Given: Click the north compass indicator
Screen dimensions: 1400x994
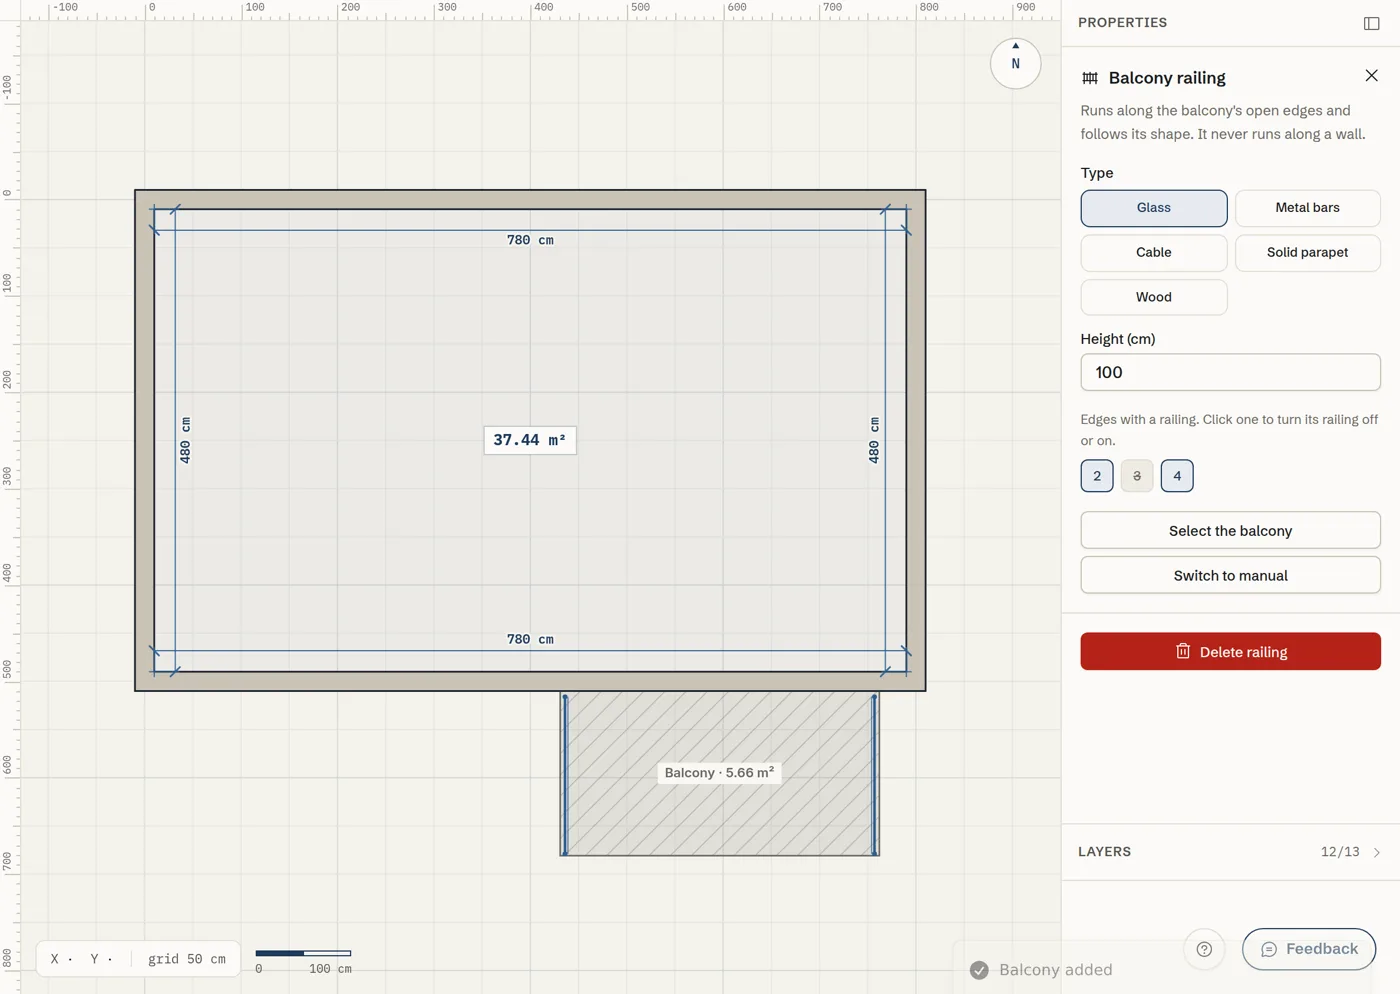Looking at the screenshot, I should pos(1015,63).
